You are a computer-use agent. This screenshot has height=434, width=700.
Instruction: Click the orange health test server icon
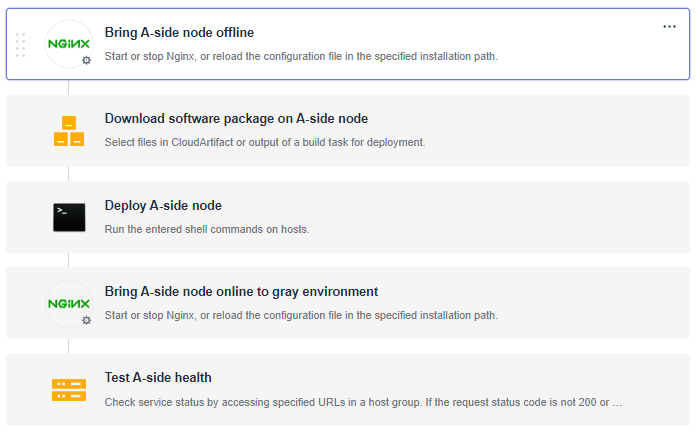69,390
